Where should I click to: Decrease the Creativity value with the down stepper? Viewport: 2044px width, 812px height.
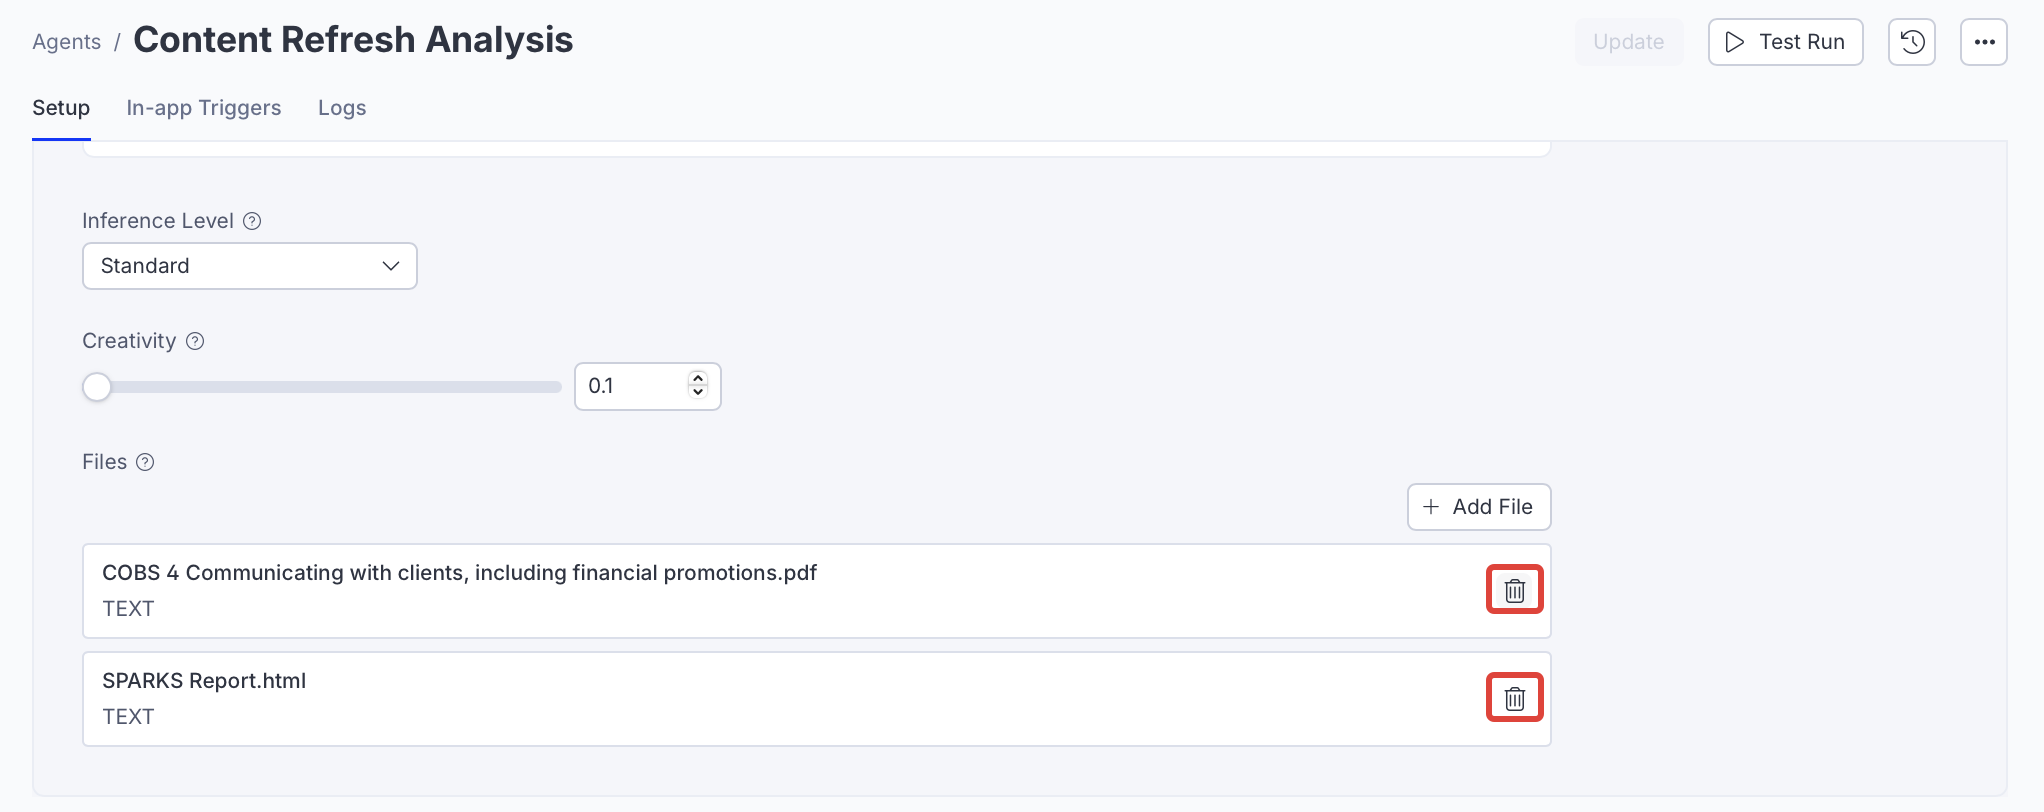point(698,392)
